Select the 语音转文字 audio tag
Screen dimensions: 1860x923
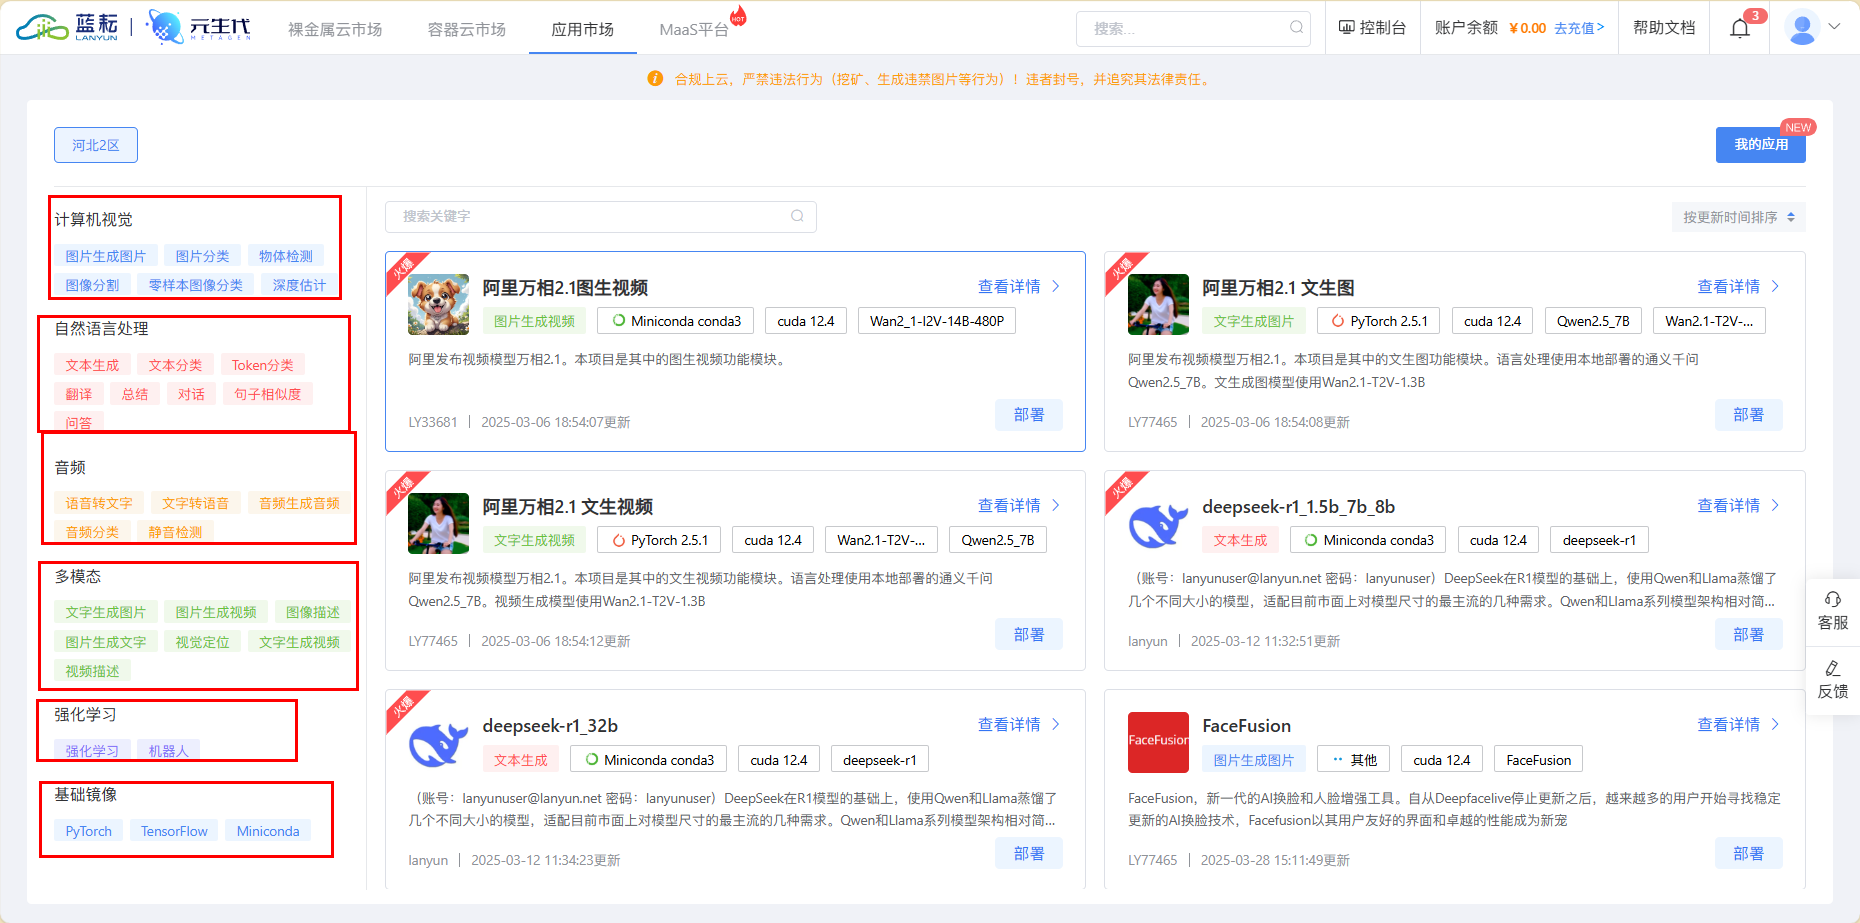[x=99, y=504]
